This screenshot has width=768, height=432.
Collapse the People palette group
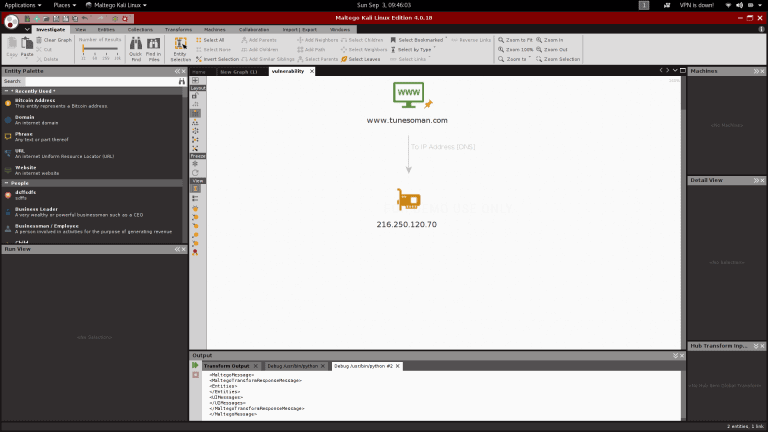pyautogui.click(x=6, y=183)
